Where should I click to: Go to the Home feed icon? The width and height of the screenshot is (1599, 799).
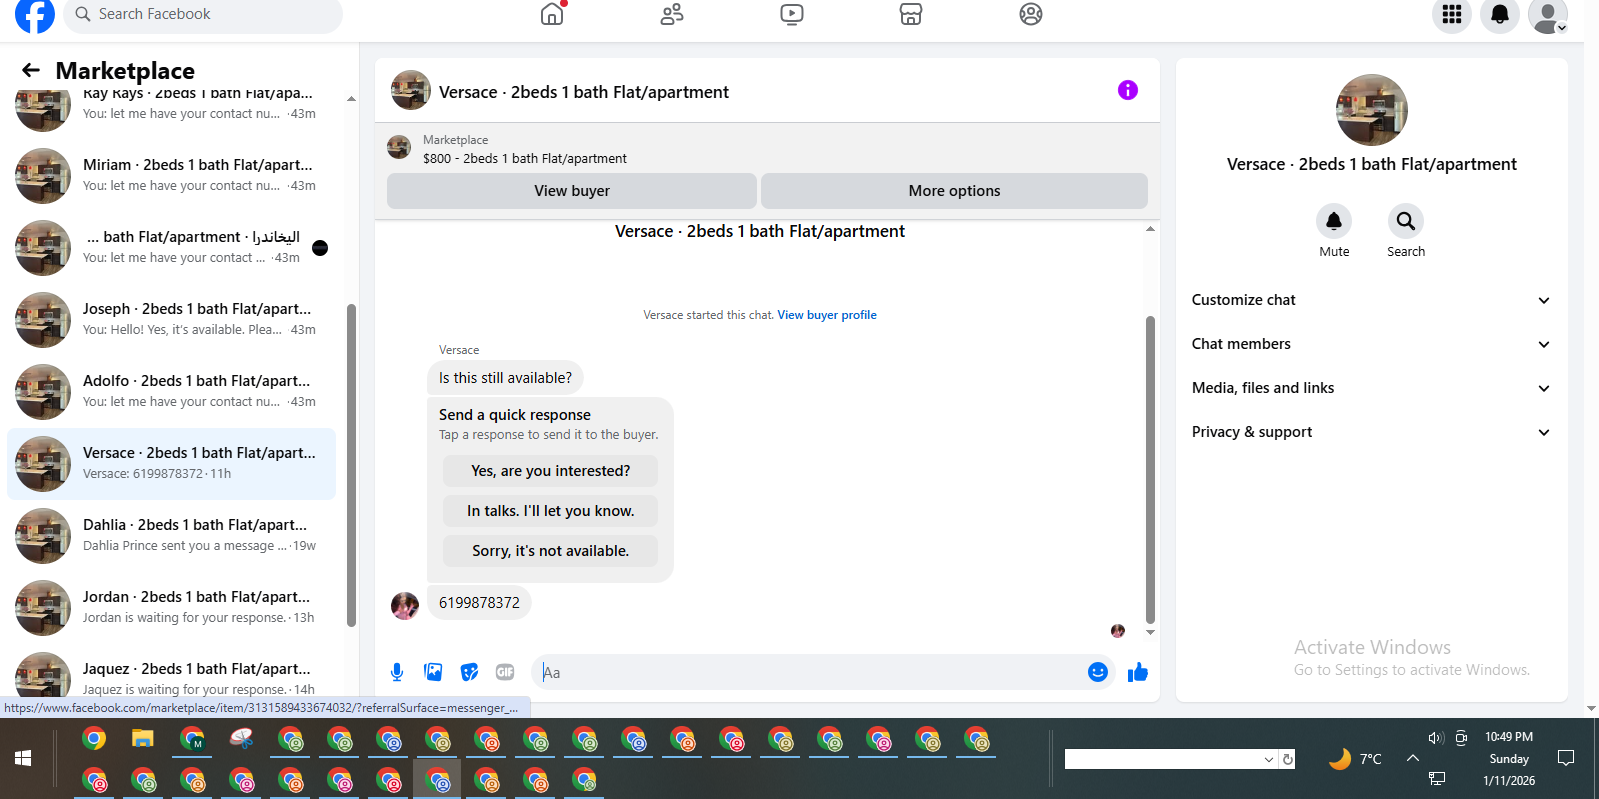coord(552,14)
